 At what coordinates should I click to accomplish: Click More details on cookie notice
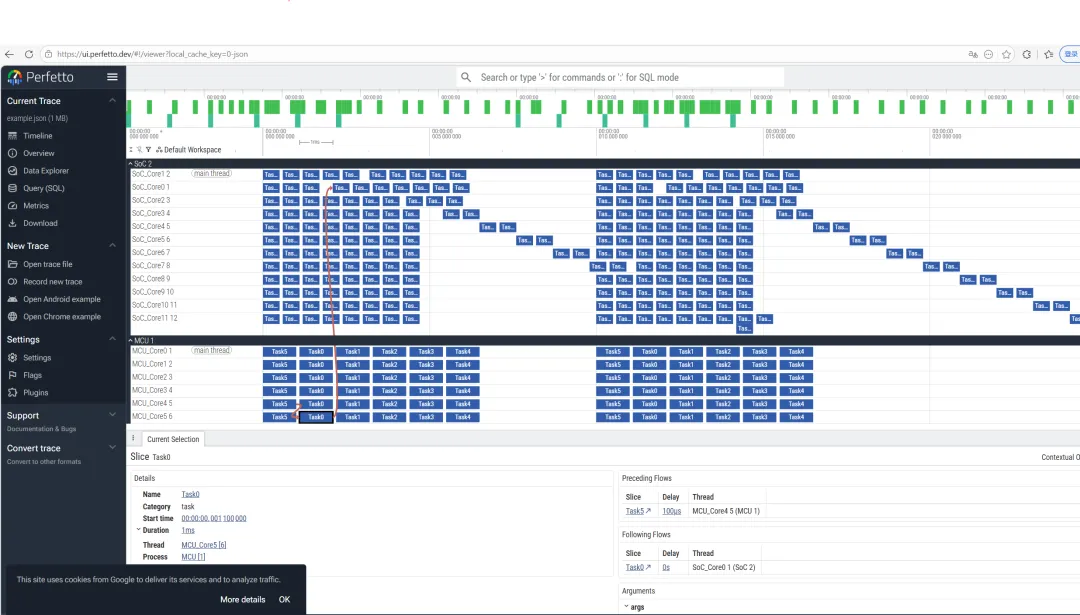(242, 599)
